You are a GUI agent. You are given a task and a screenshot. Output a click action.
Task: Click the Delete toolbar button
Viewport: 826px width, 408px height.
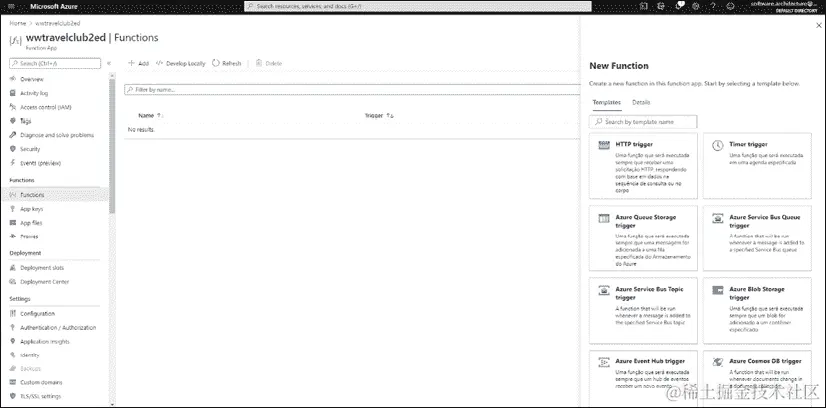[269, 63]
